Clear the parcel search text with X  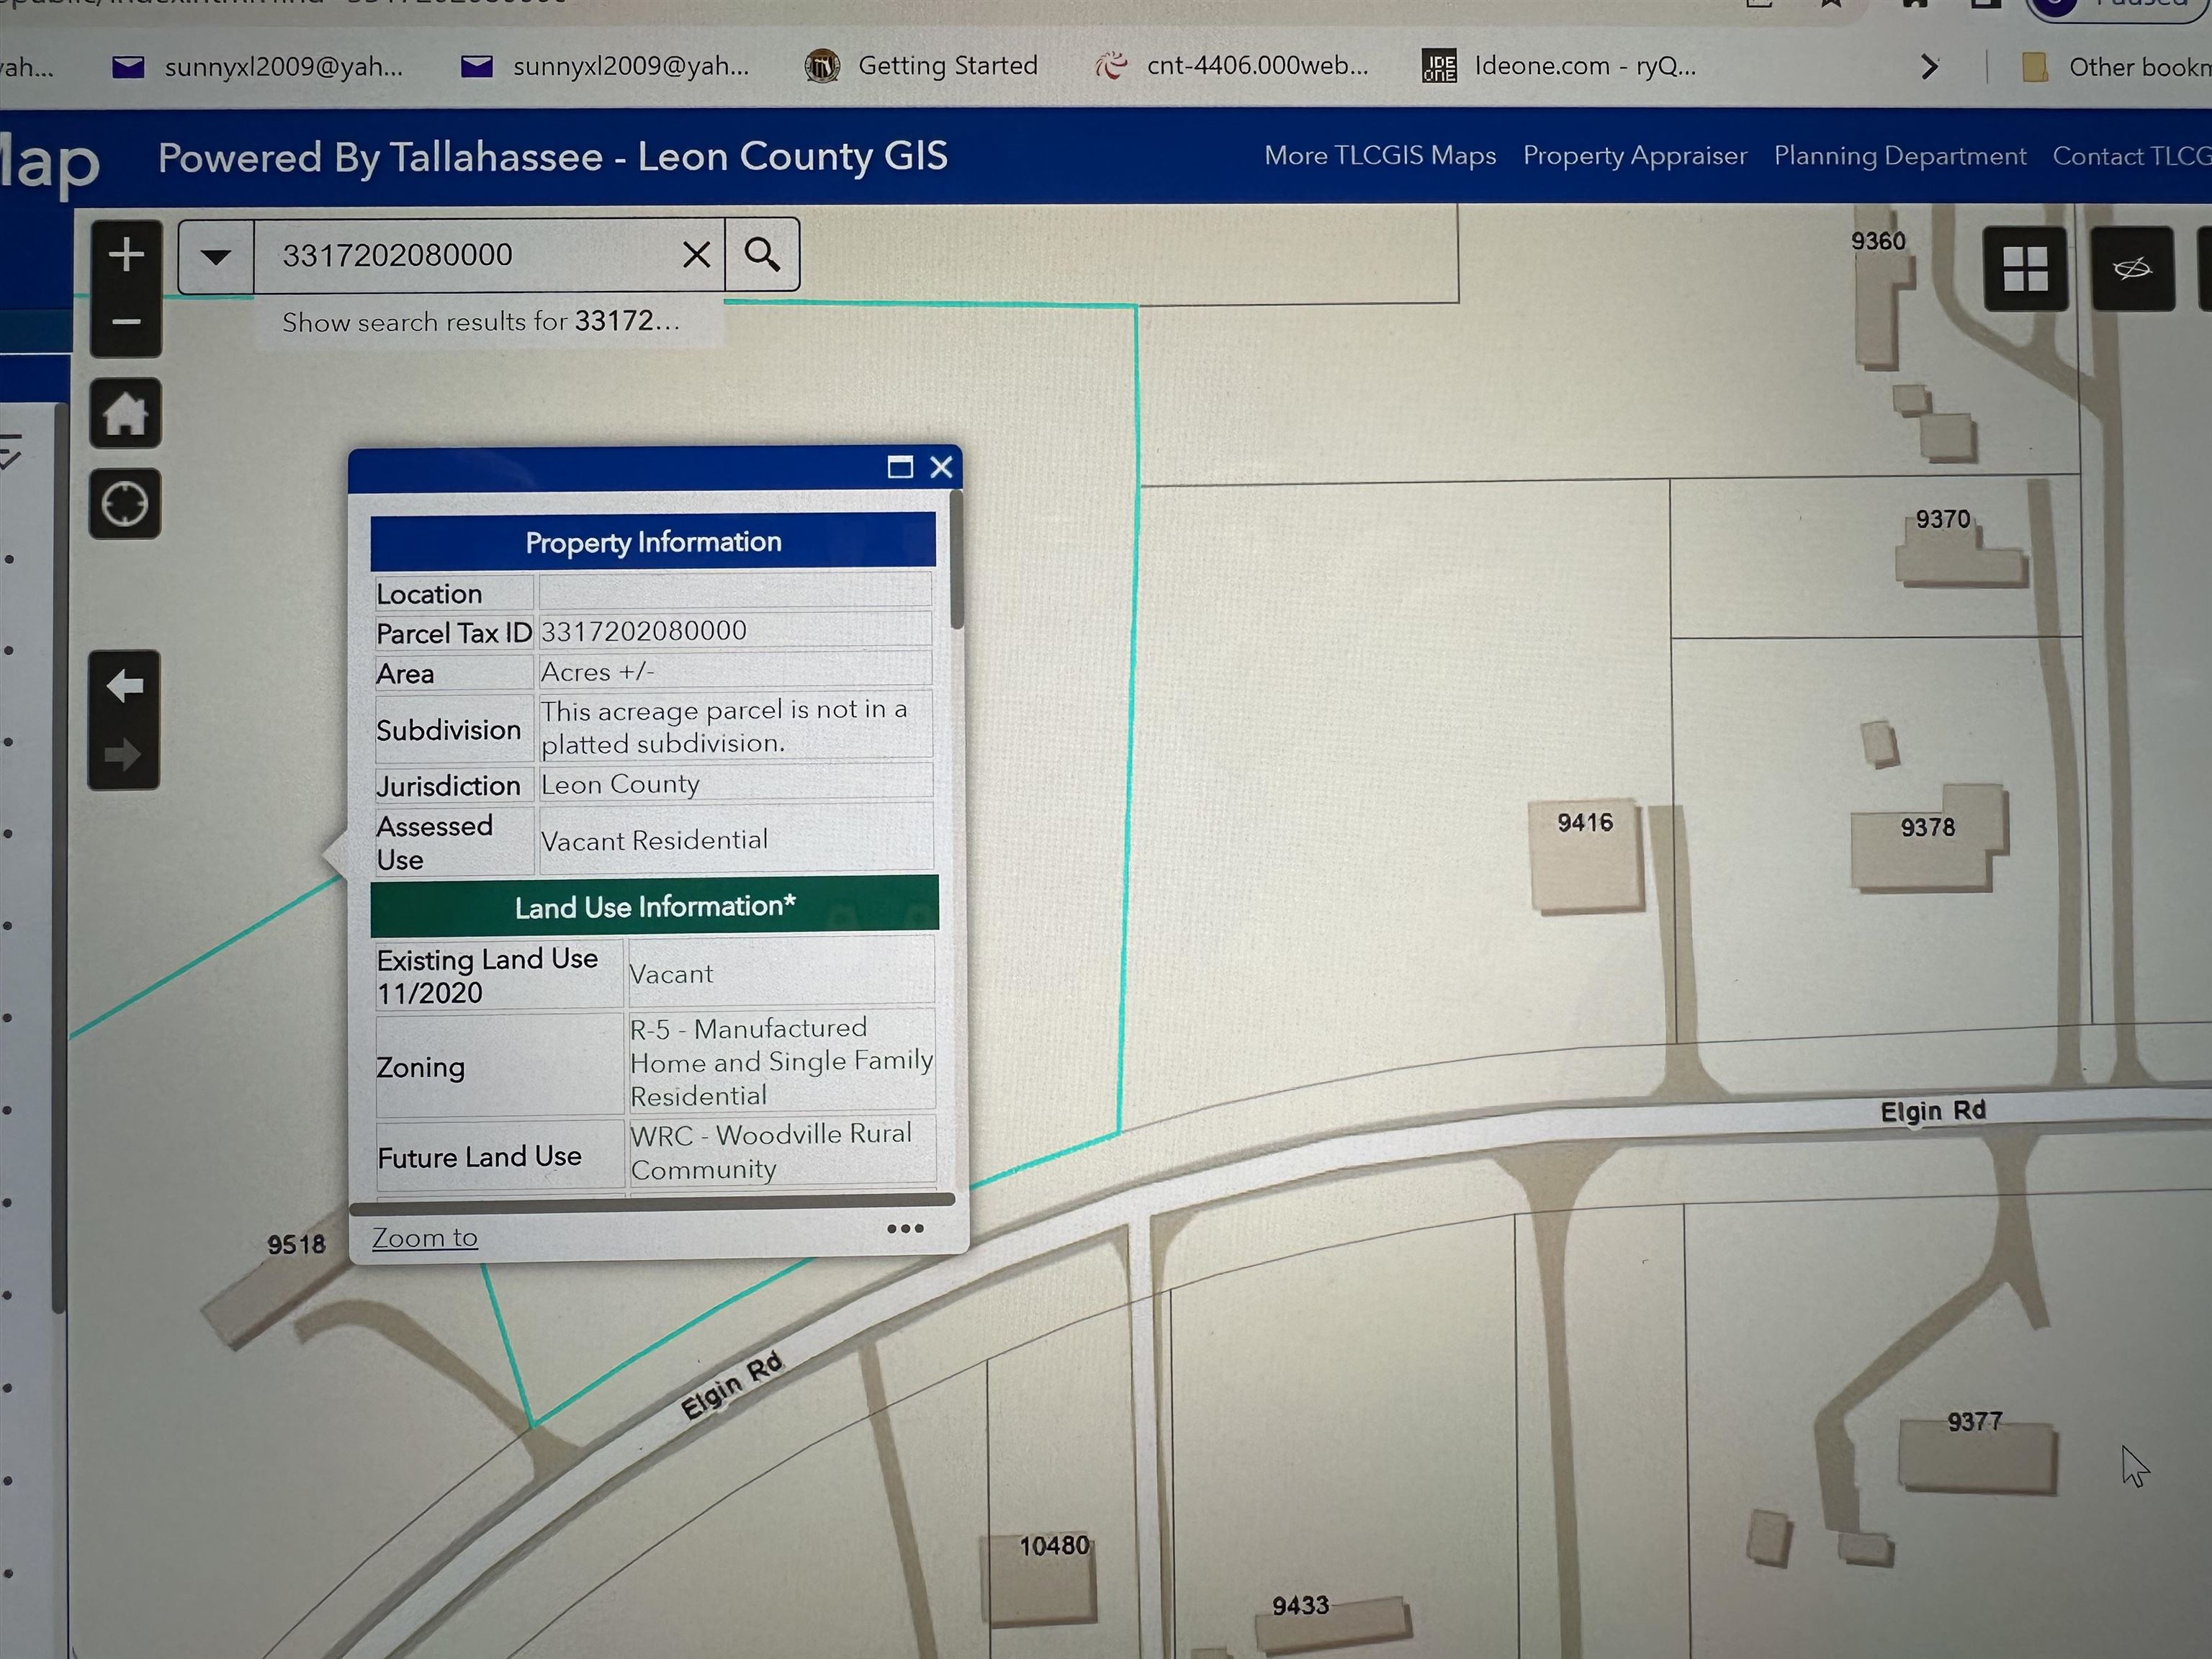click(x=696, y=255)
